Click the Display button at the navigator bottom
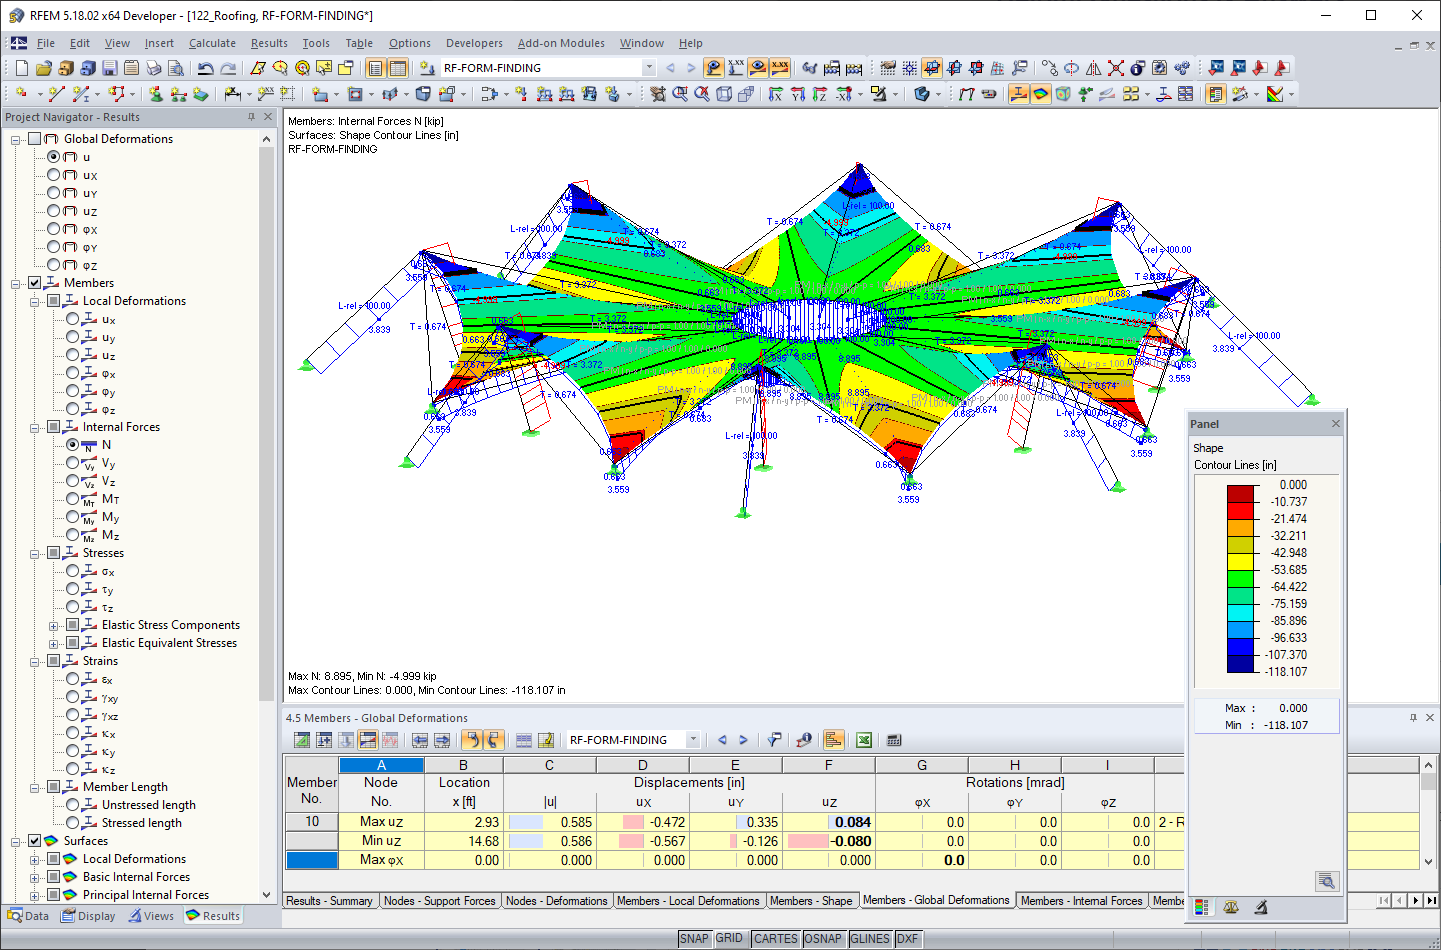Screen dimensions: 1441x950 pos(88,916)
